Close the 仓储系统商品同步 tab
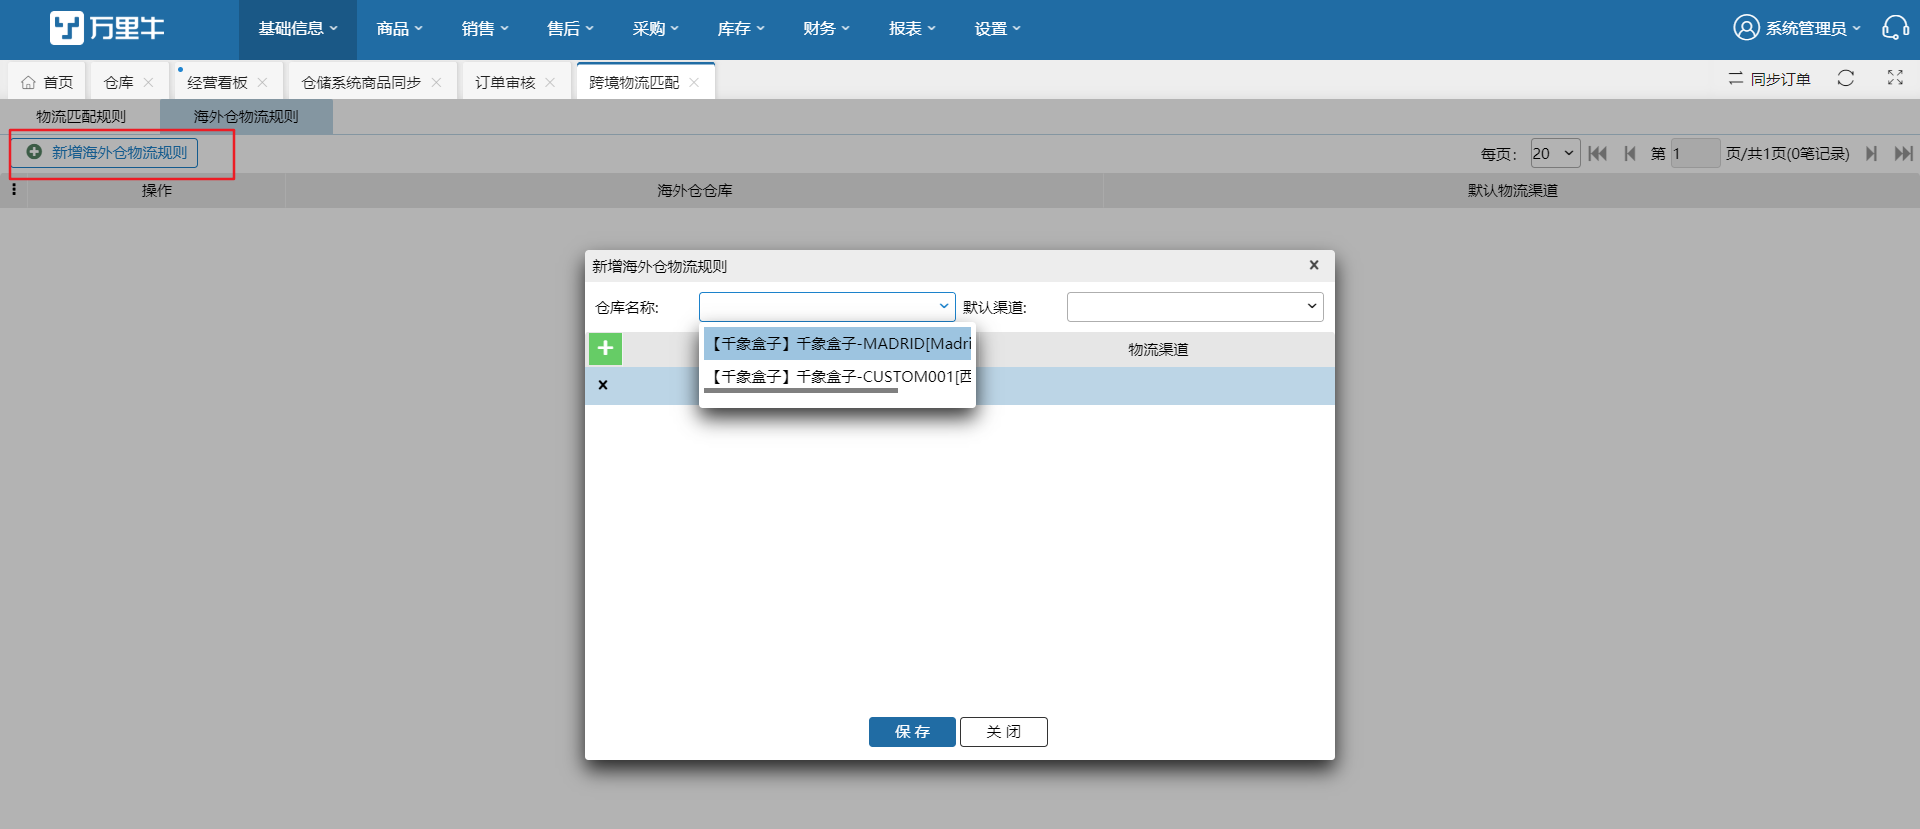Image resolution: width=1920 pixels, height=829 pixels. (437, 83)
